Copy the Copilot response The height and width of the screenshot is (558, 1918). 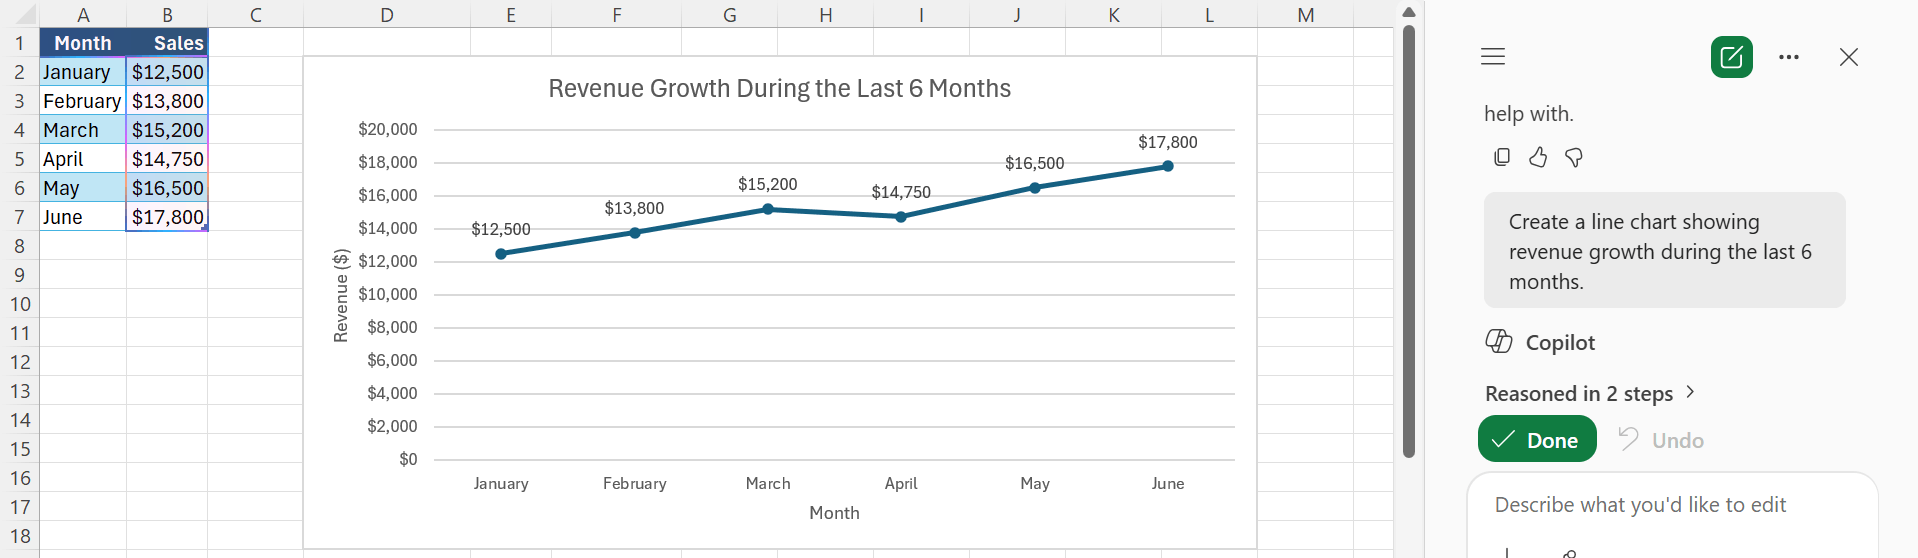[x=1502, y=157]
